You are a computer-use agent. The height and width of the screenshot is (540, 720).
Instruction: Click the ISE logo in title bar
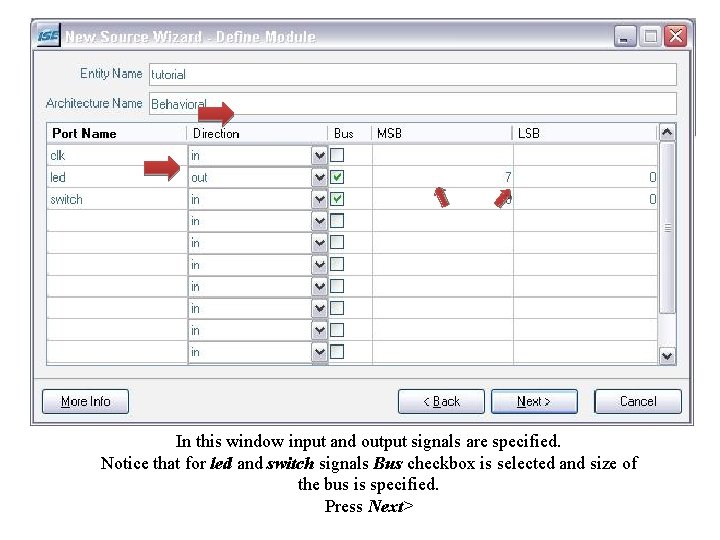click(x=48, y=35)
